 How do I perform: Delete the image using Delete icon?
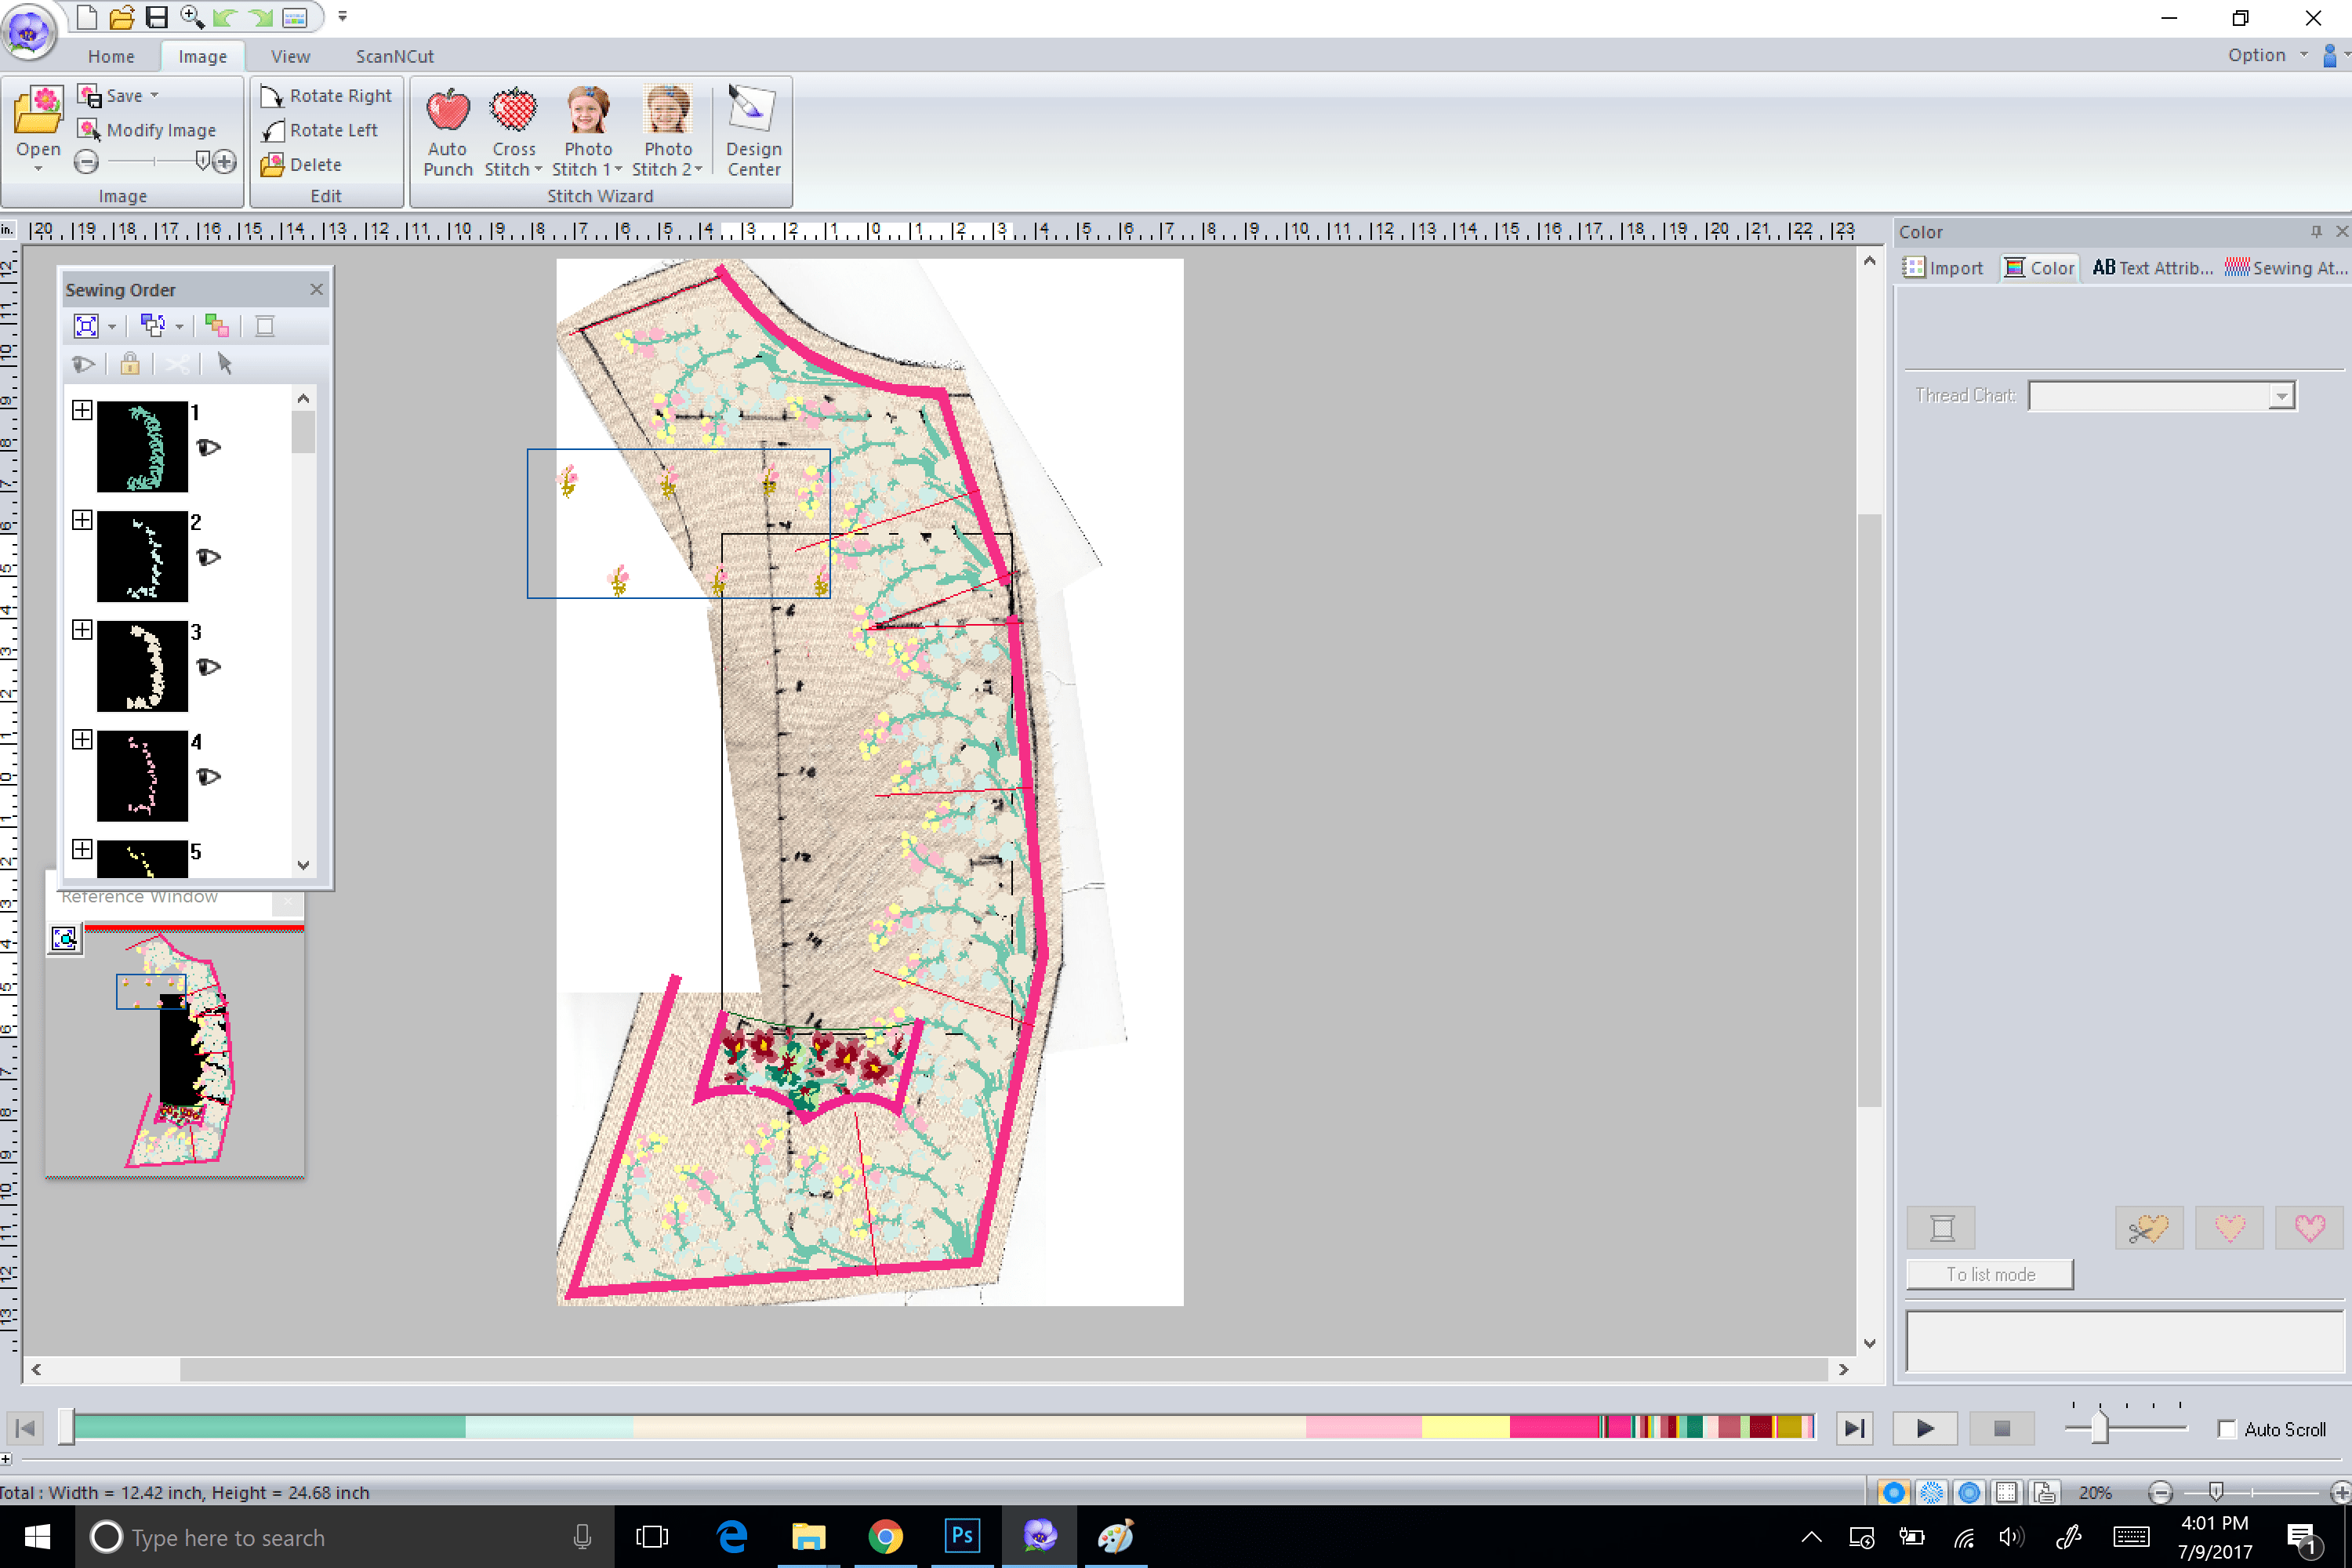(272, 165)
